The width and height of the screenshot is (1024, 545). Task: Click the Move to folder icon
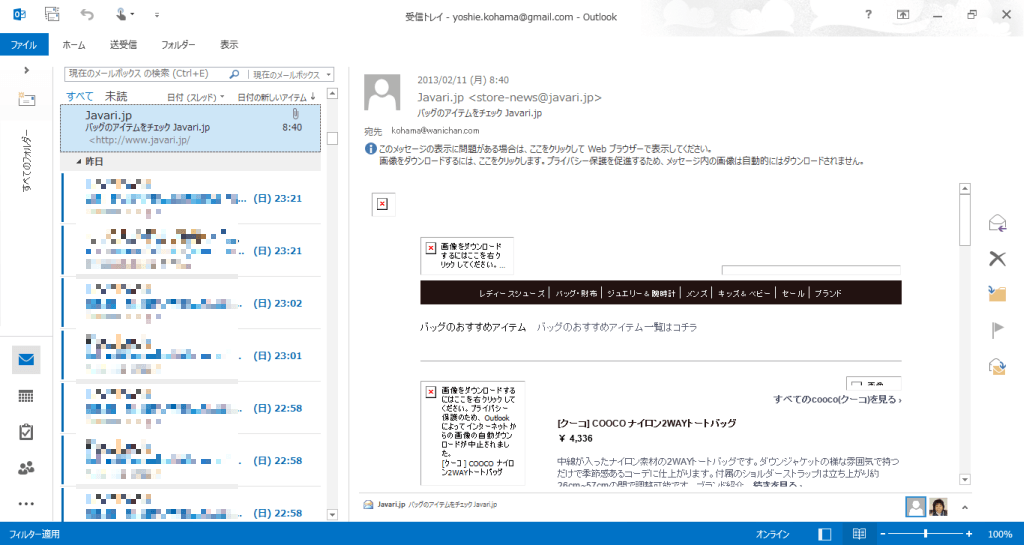click(997, 294)
